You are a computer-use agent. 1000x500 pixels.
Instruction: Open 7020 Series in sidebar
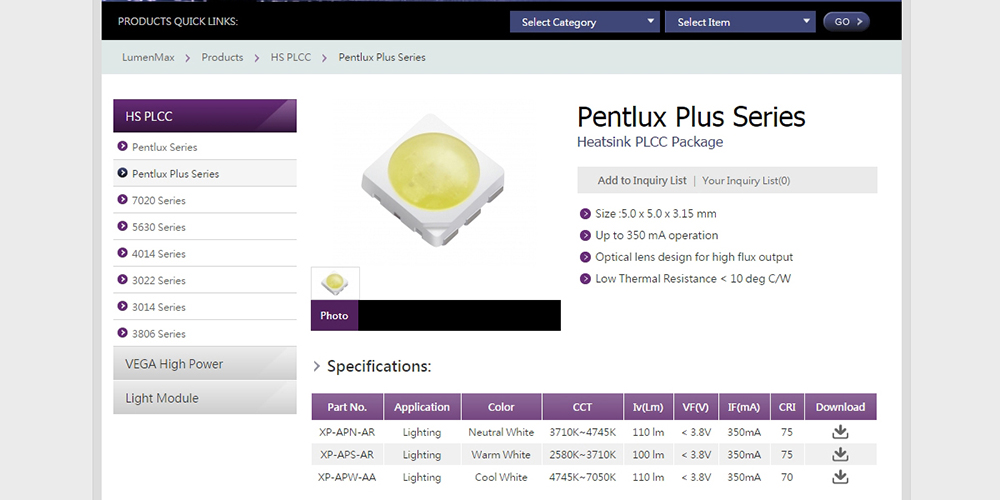click(x=205, y=200)
